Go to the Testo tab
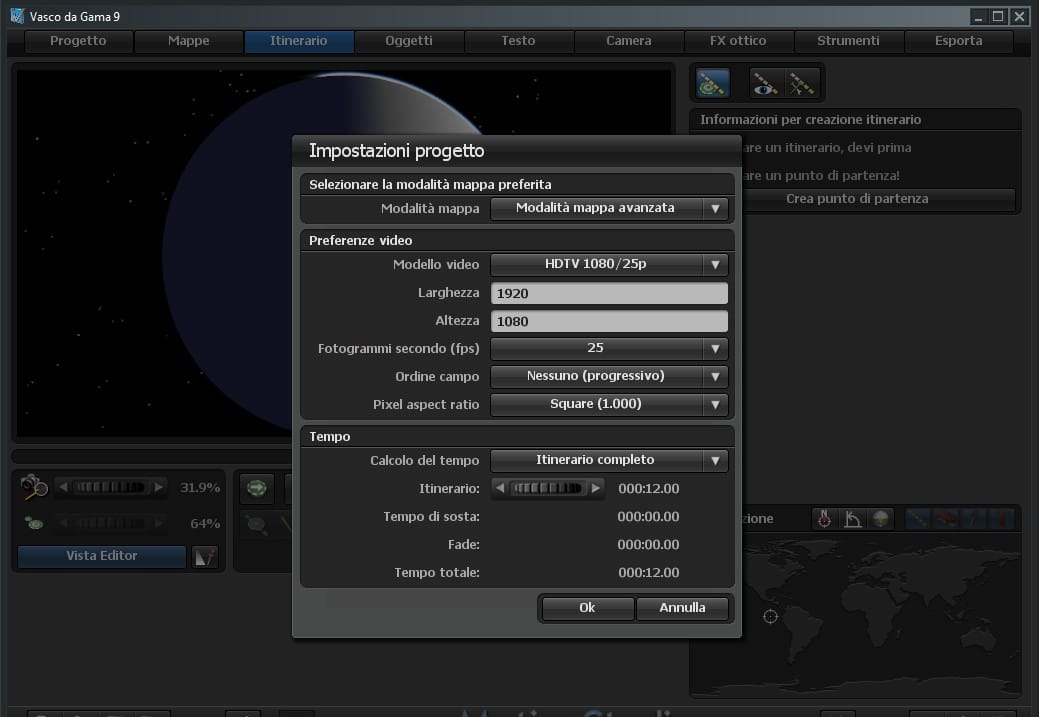The width and height of the screenshot is (1039, 717). click(518, 41)
